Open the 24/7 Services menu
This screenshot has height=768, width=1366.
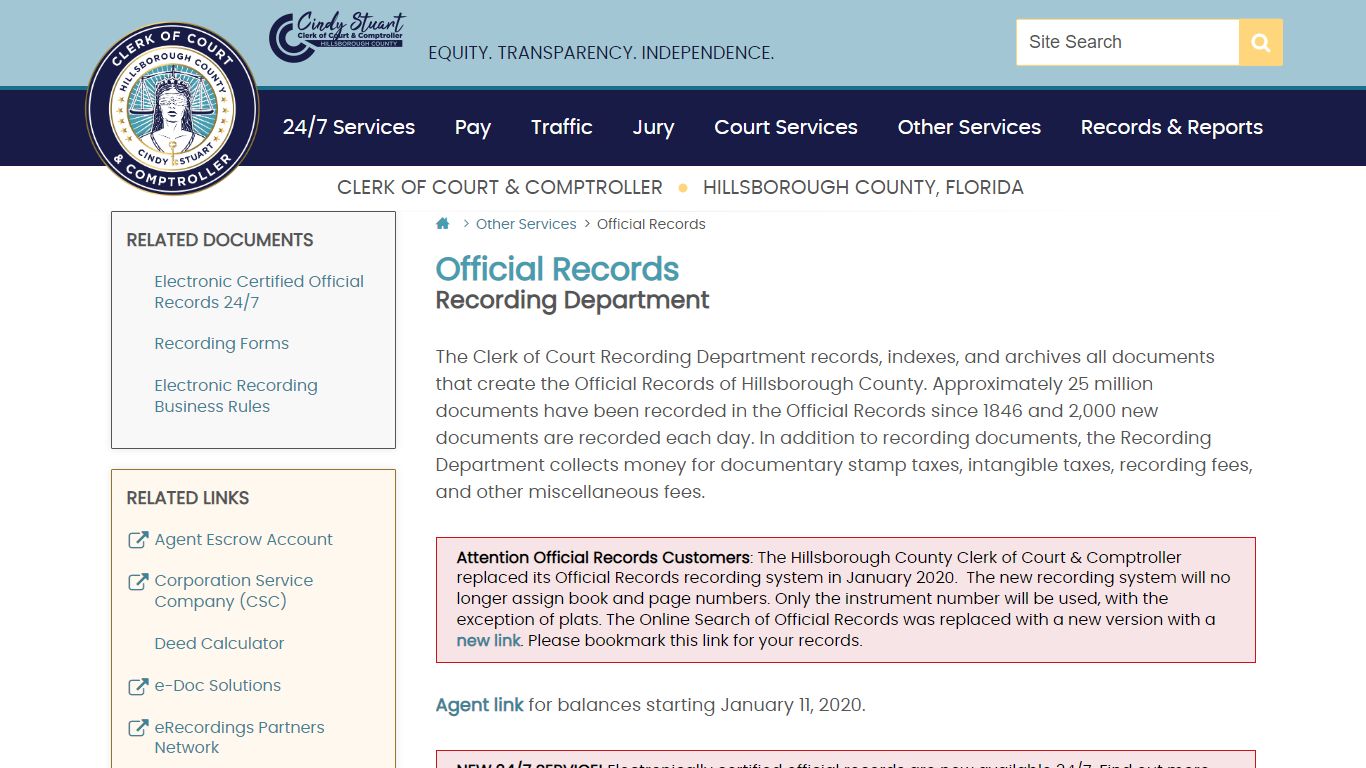tap(349, 127)
